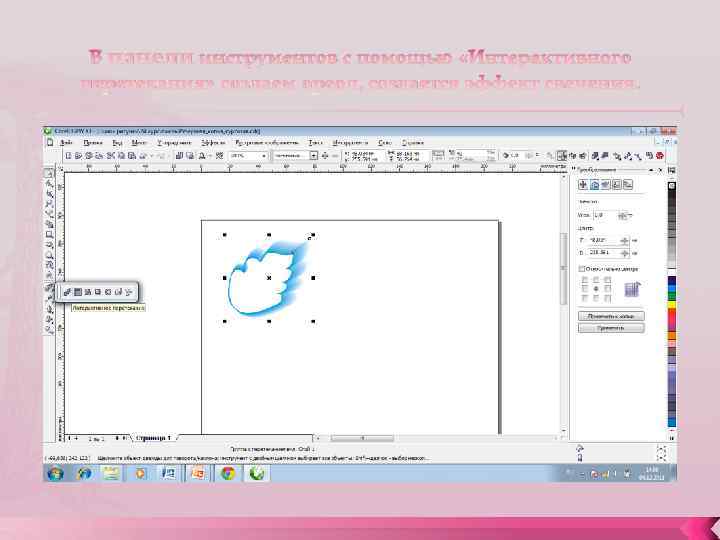This screenshot has width=720, height=540.
Task: Select the Rectangle tool in the toolbox
Action: (x=49, y=234)
